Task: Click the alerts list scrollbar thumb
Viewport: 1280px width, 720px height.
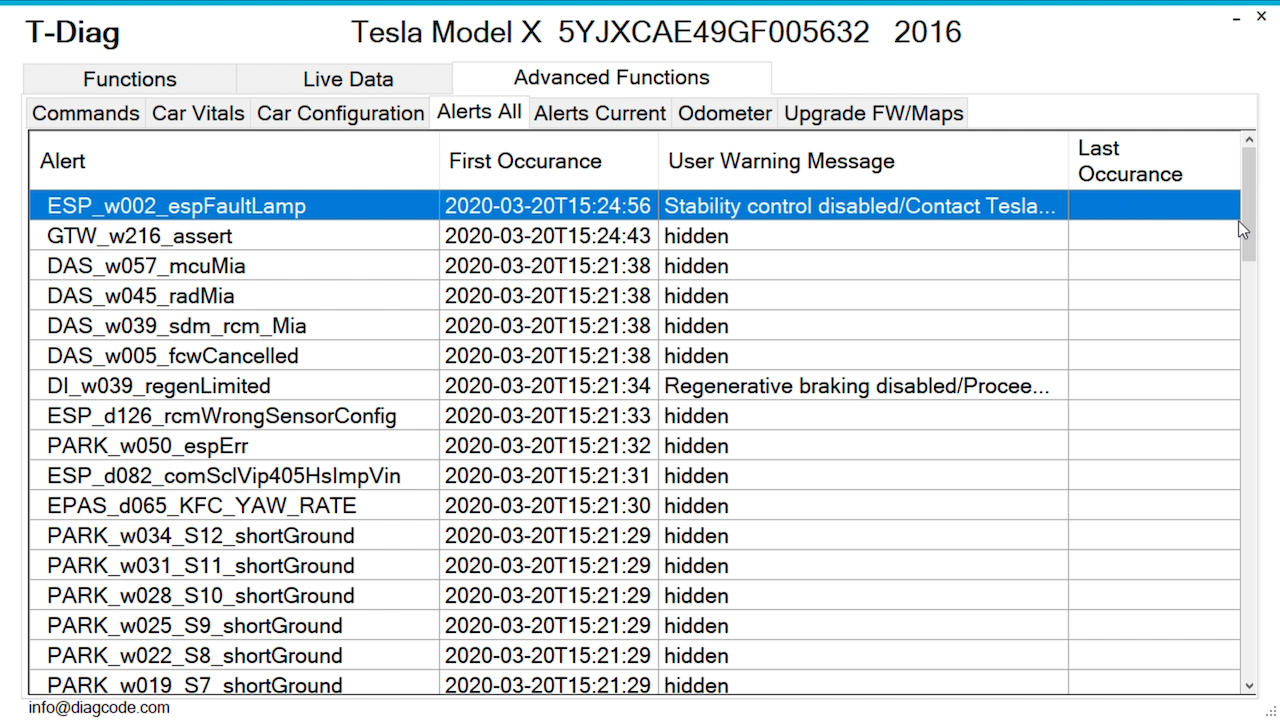Action: [1248, 205]
